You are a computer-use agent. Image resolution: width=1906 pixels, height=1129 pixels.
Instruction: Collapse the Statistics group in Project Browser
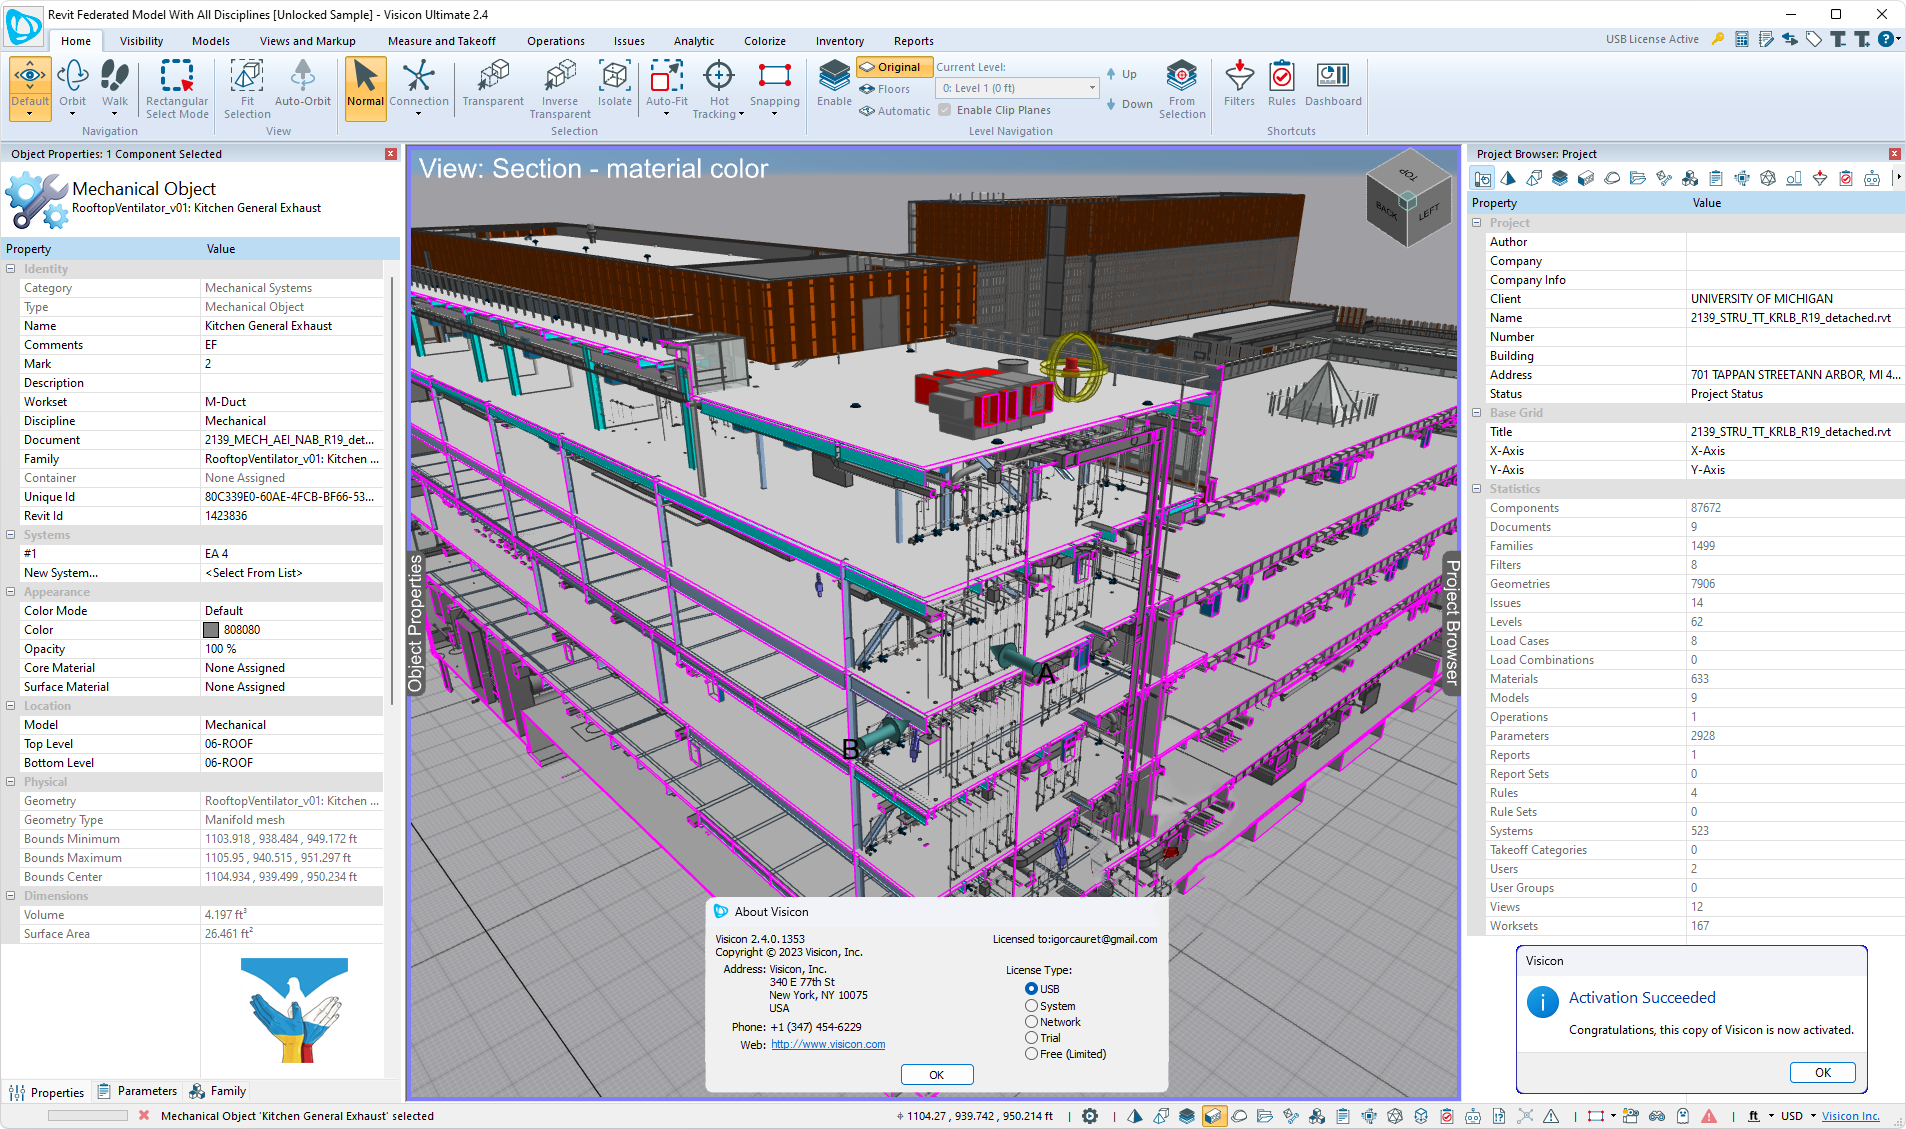tap(1477, 489)
